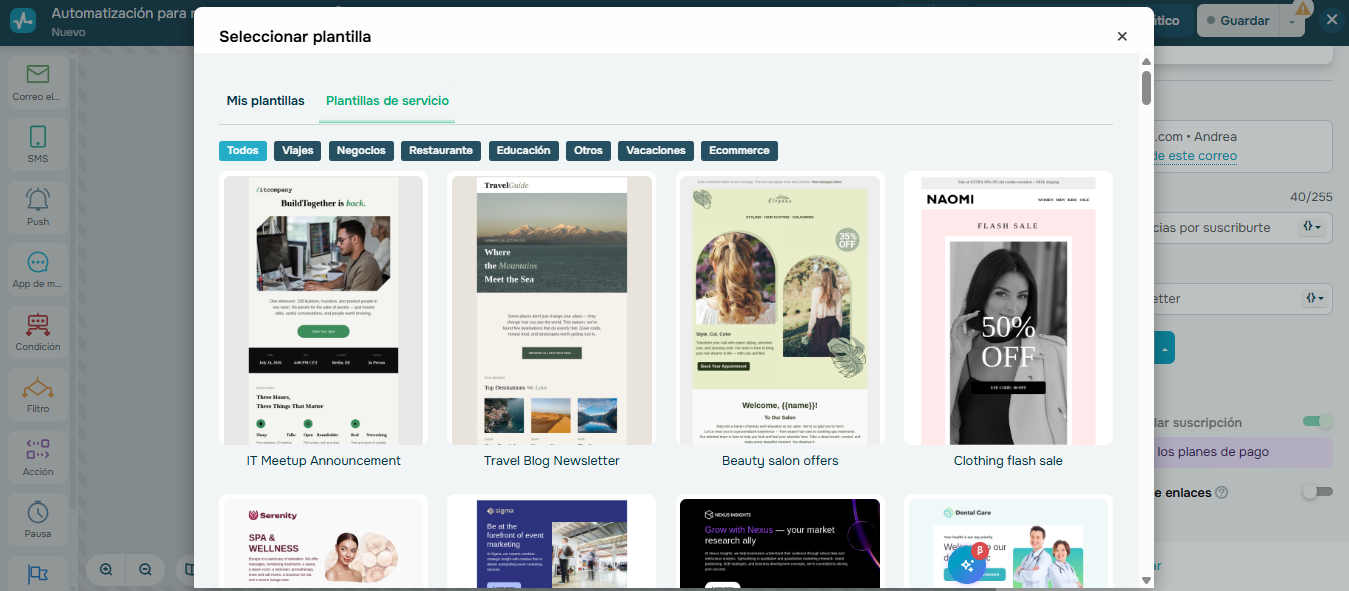The width and height of the screenshot is (1349, 591).
Task: Filter templates by Vacaciones
Action: coord(656,151)
